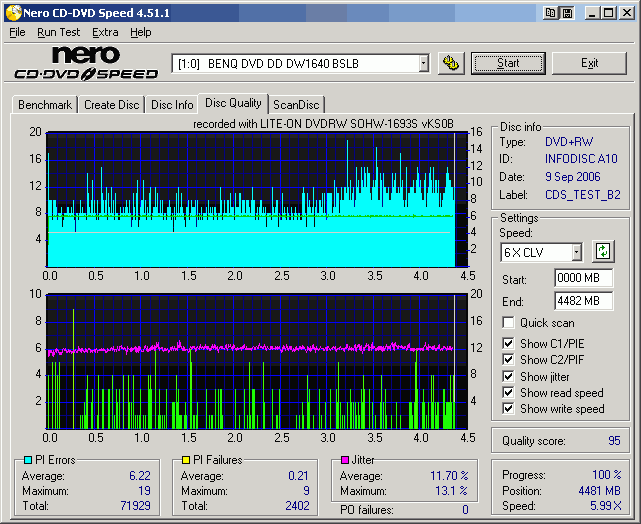Click the Nero app icon in title bar

[12, 12]
